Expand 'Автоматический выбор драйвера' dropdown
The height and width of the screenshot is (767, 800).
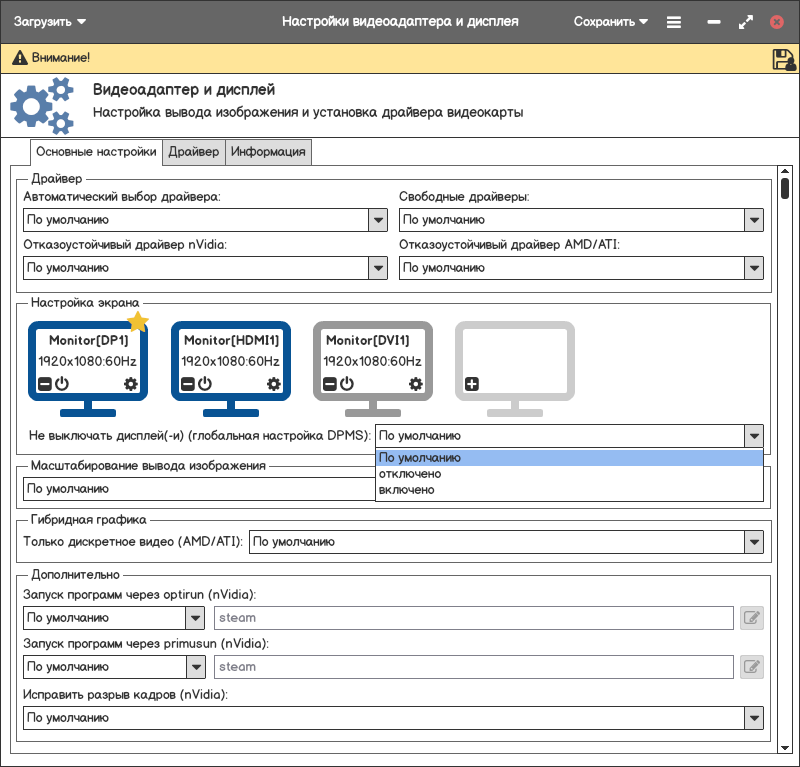(378, 220)
